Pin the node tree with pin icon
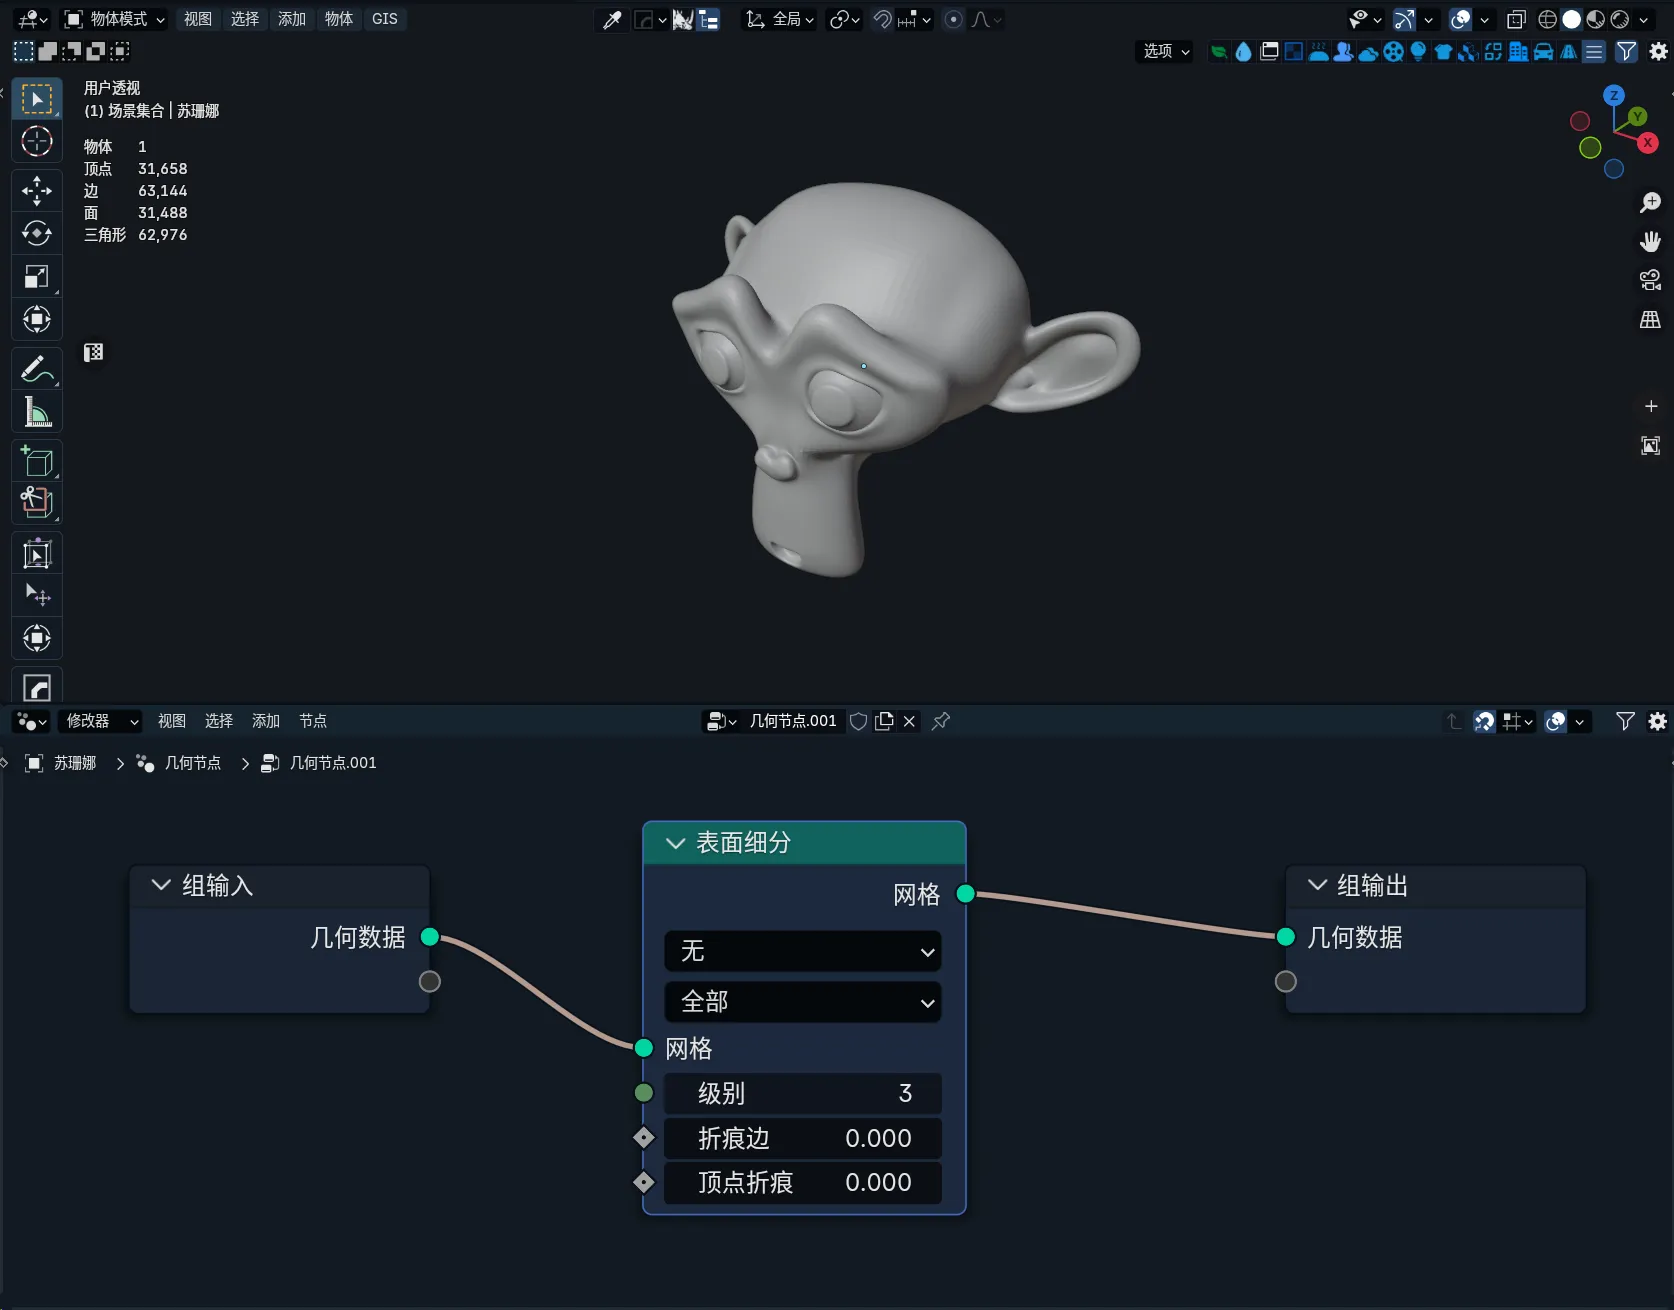 941,721
